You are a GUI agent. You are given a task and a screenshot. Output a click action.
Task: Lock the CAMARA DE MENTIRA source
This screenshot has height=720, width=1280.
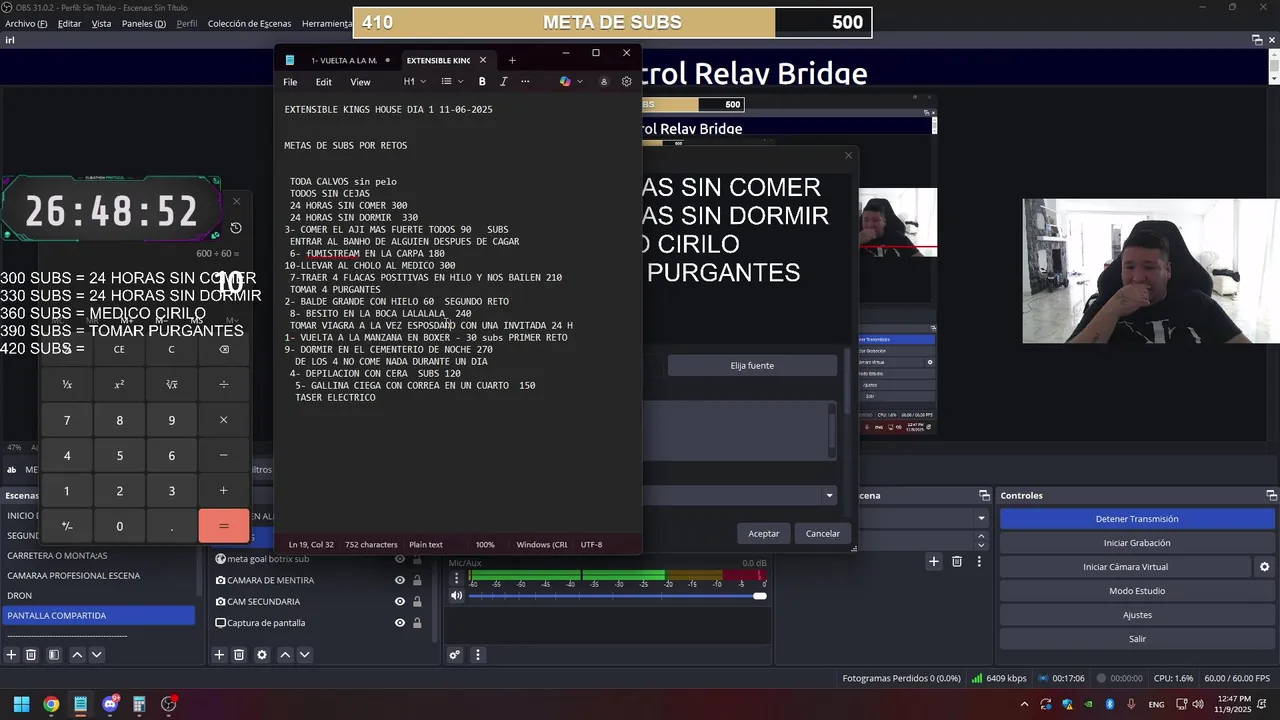(417, 580)
